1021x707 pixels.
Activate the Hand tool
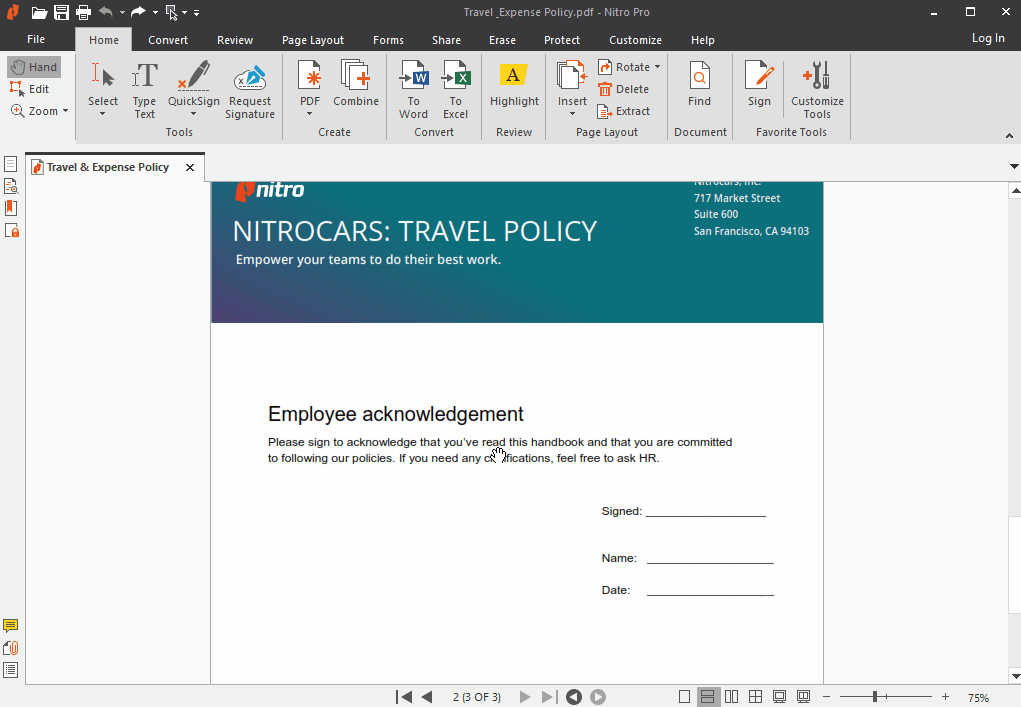[35, 67]
